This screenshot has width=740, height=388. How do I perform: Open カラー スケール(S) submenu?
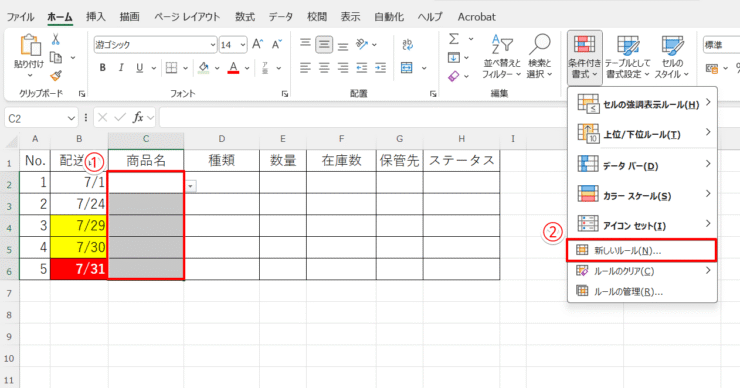pos(642,194)
